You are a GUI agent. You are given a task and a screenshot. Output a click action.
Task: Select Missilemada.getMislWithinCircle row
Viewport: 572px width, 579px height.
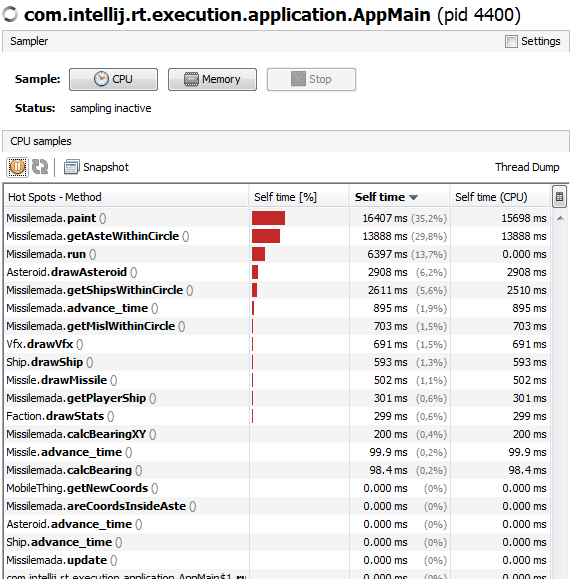click(277, 326)
